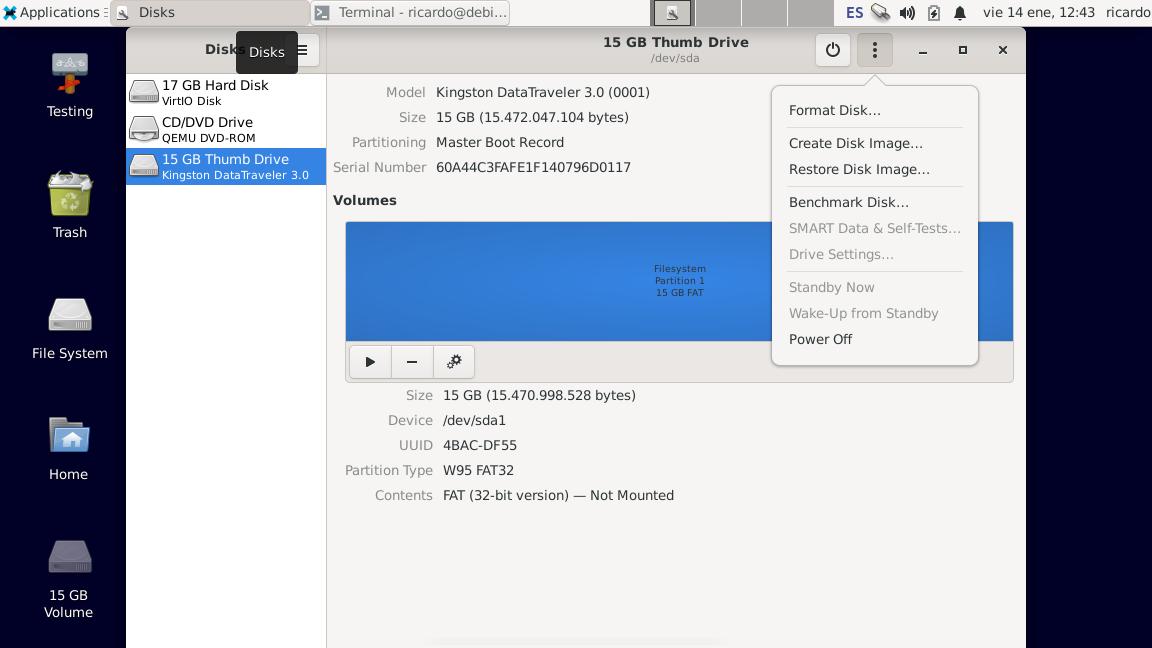Click the Master Boot Record partitioning value
Screen dimensions: 1152x648
pyautogui.click(x=500, y=143)
